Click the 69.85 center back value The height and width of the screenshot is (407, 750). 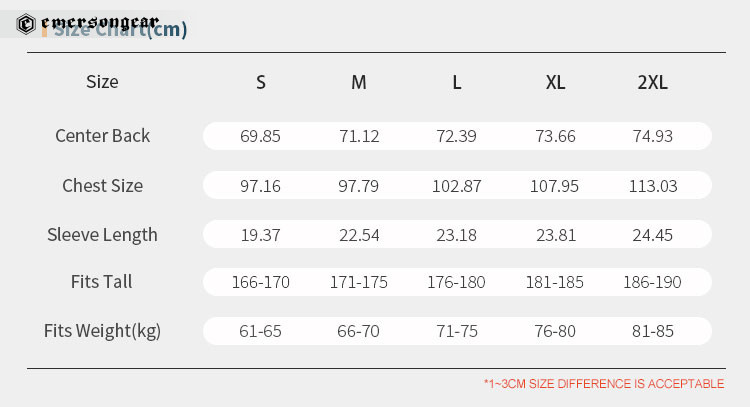[x=260, y=136]
